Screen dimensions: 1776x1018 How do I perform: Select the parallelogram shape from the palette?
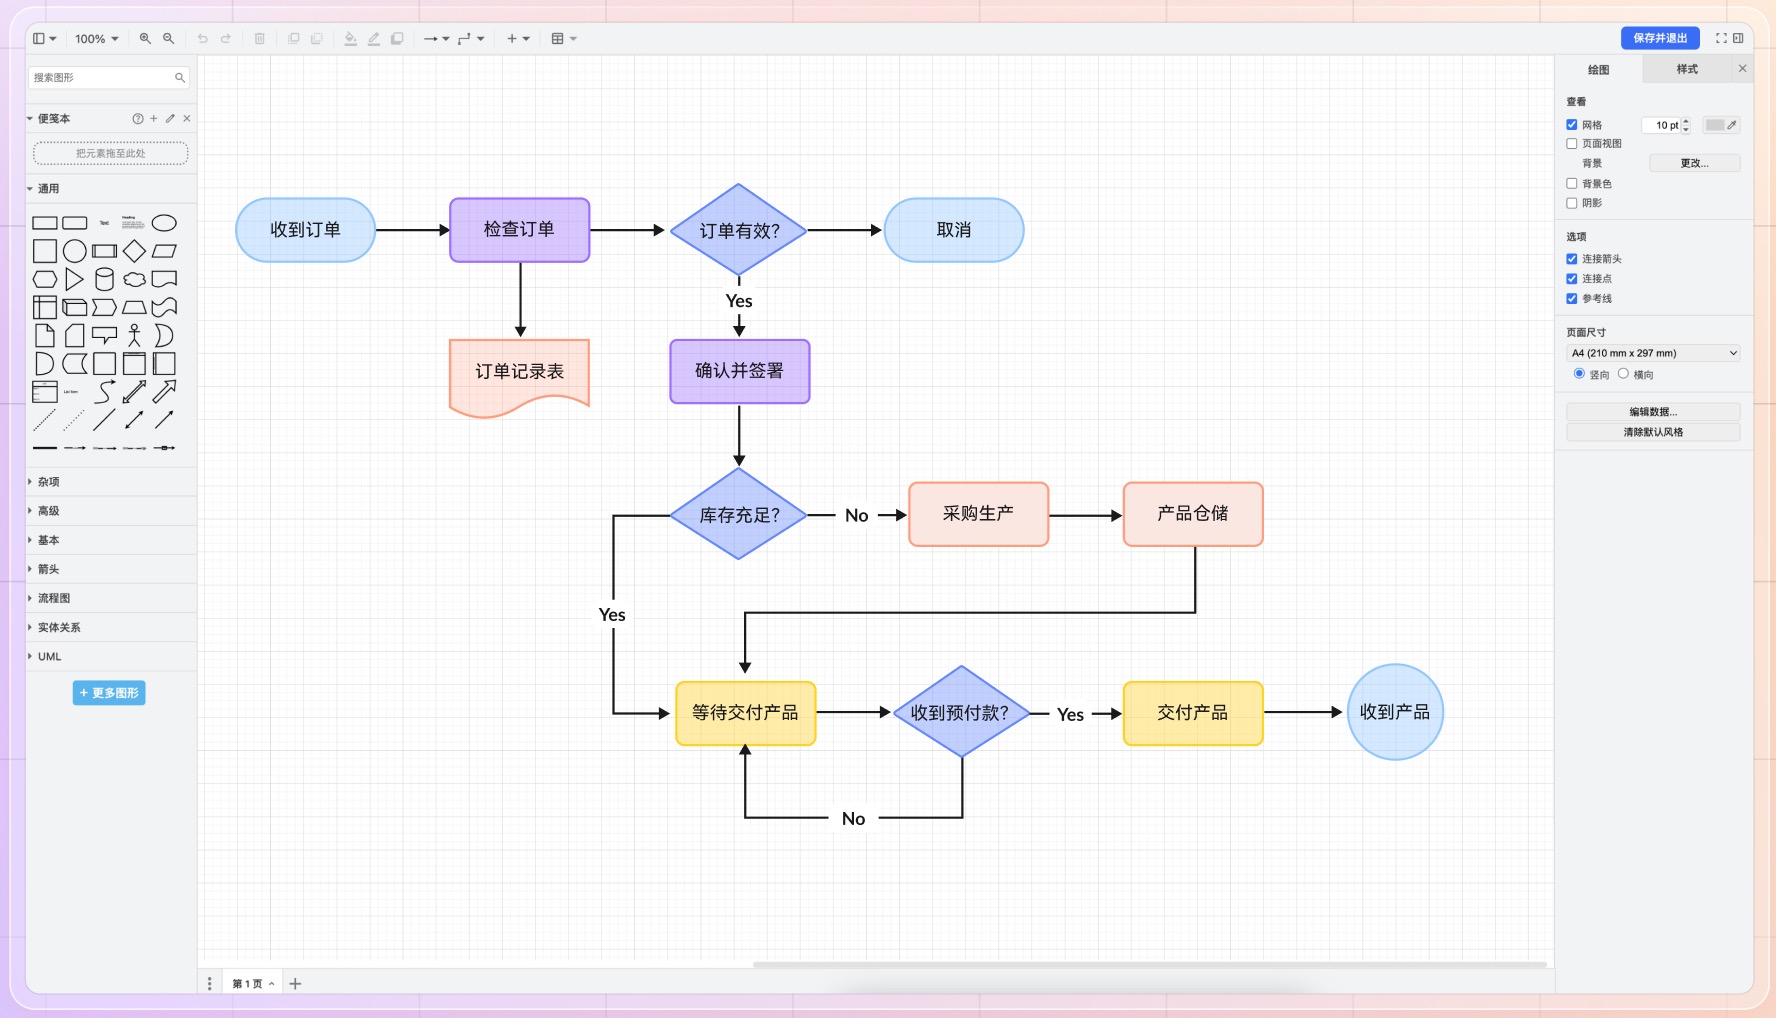(164, 251)
